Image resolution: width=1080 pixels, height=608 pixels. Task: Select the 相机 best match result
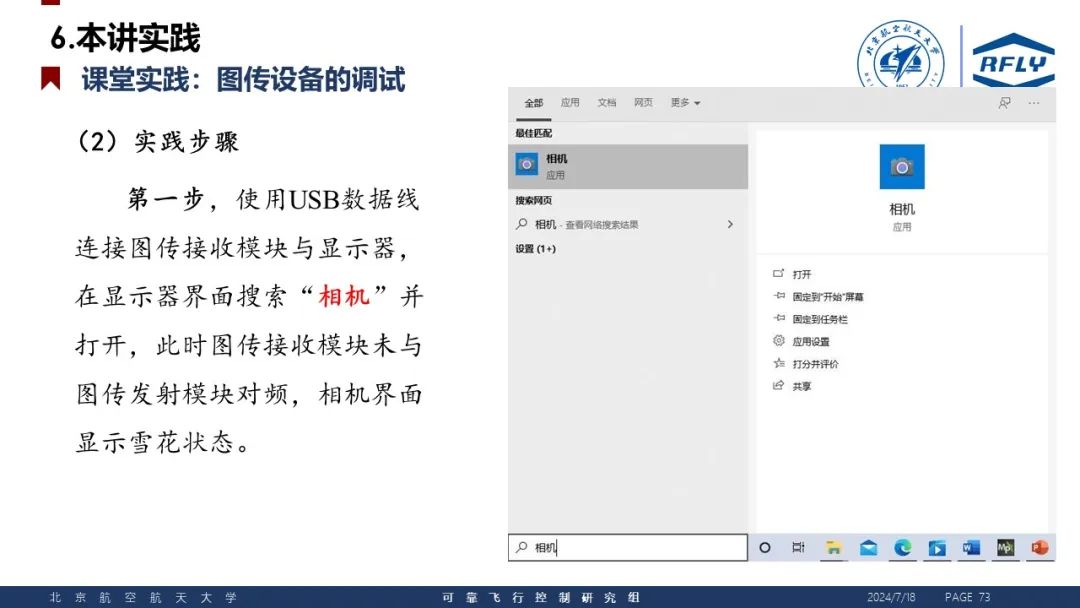point(628,166)
